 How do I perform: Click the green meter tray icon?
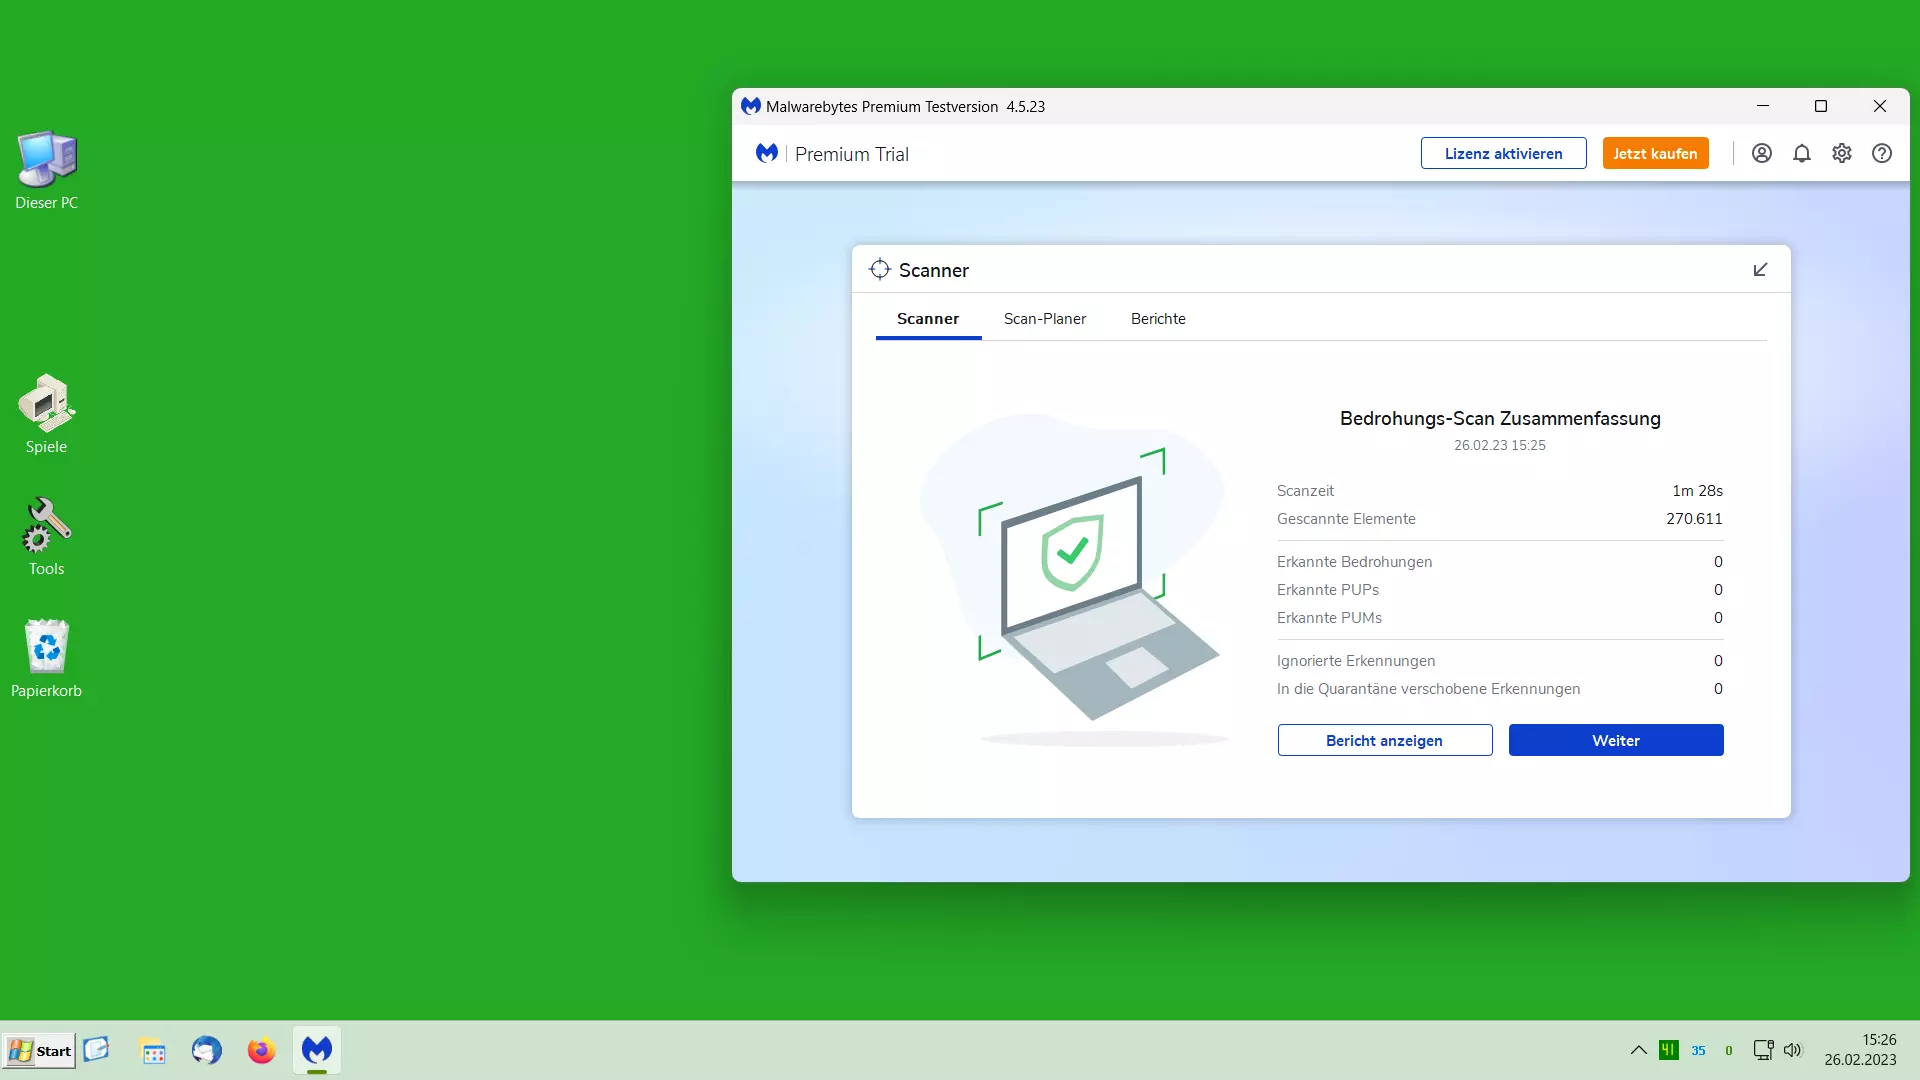[x=1668, y=1050]
